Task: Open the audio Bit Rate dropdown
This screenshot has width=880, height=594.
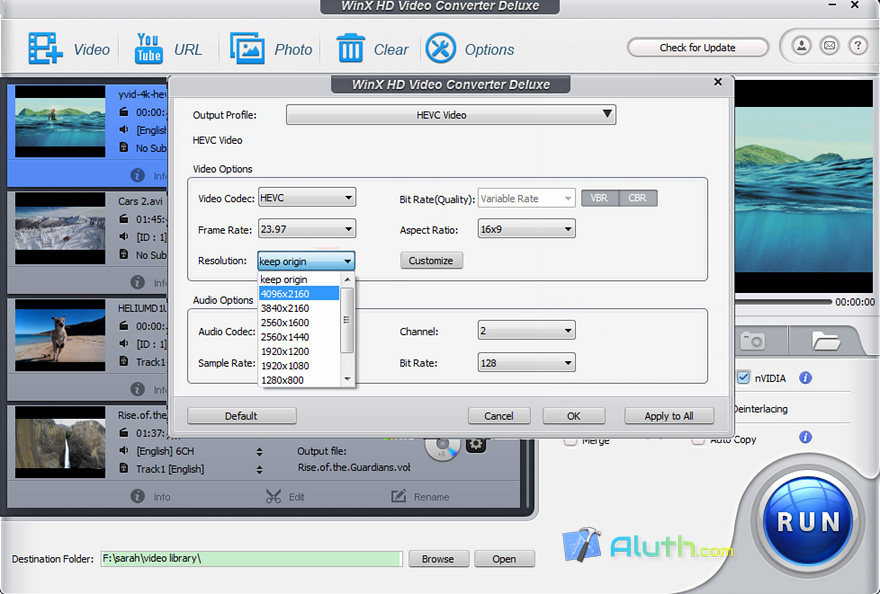Action: pyautogui.click(x=526, y=363)
